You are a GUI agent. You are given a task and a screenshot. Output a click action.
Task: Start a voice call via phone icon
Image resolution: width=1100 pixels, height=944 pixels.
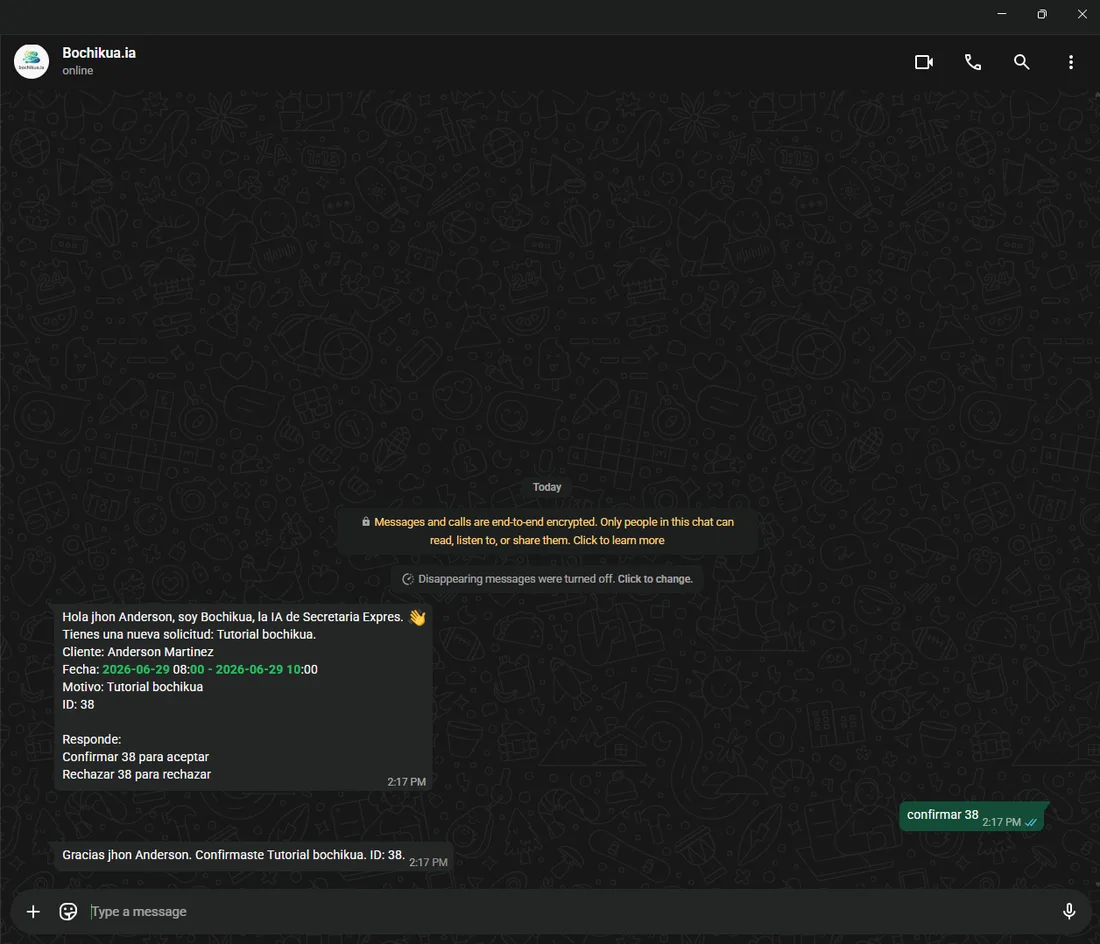pos(972,62)
